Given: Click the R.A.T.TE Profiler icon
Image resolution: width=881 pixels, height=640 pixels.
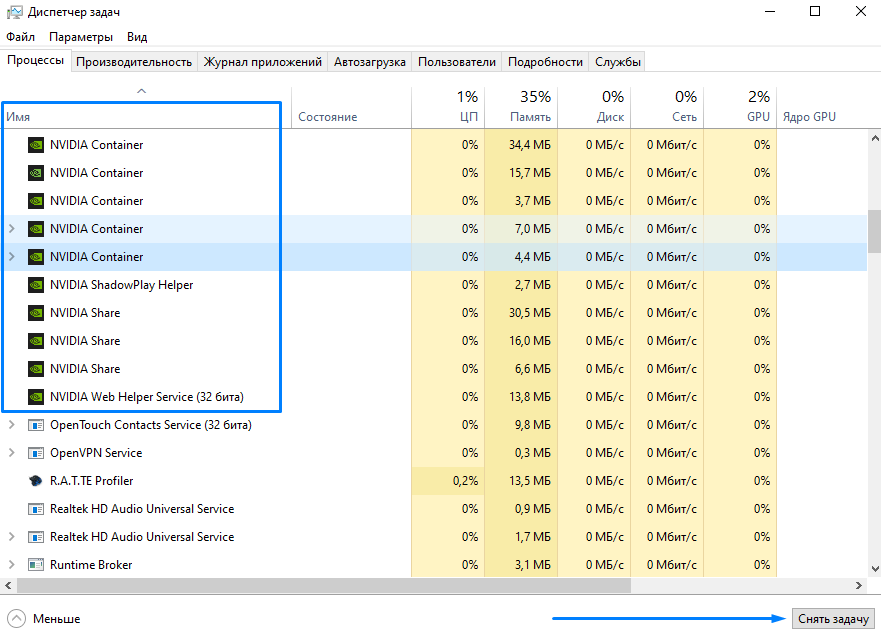Looking at the screenshot, I should (x=36, y=481).
